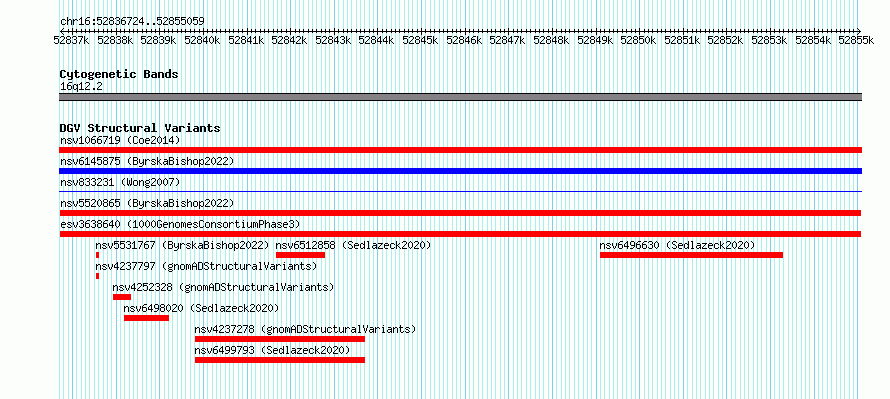
Task: Select the thin blue line for nsv833231
Action: point(460,192)
